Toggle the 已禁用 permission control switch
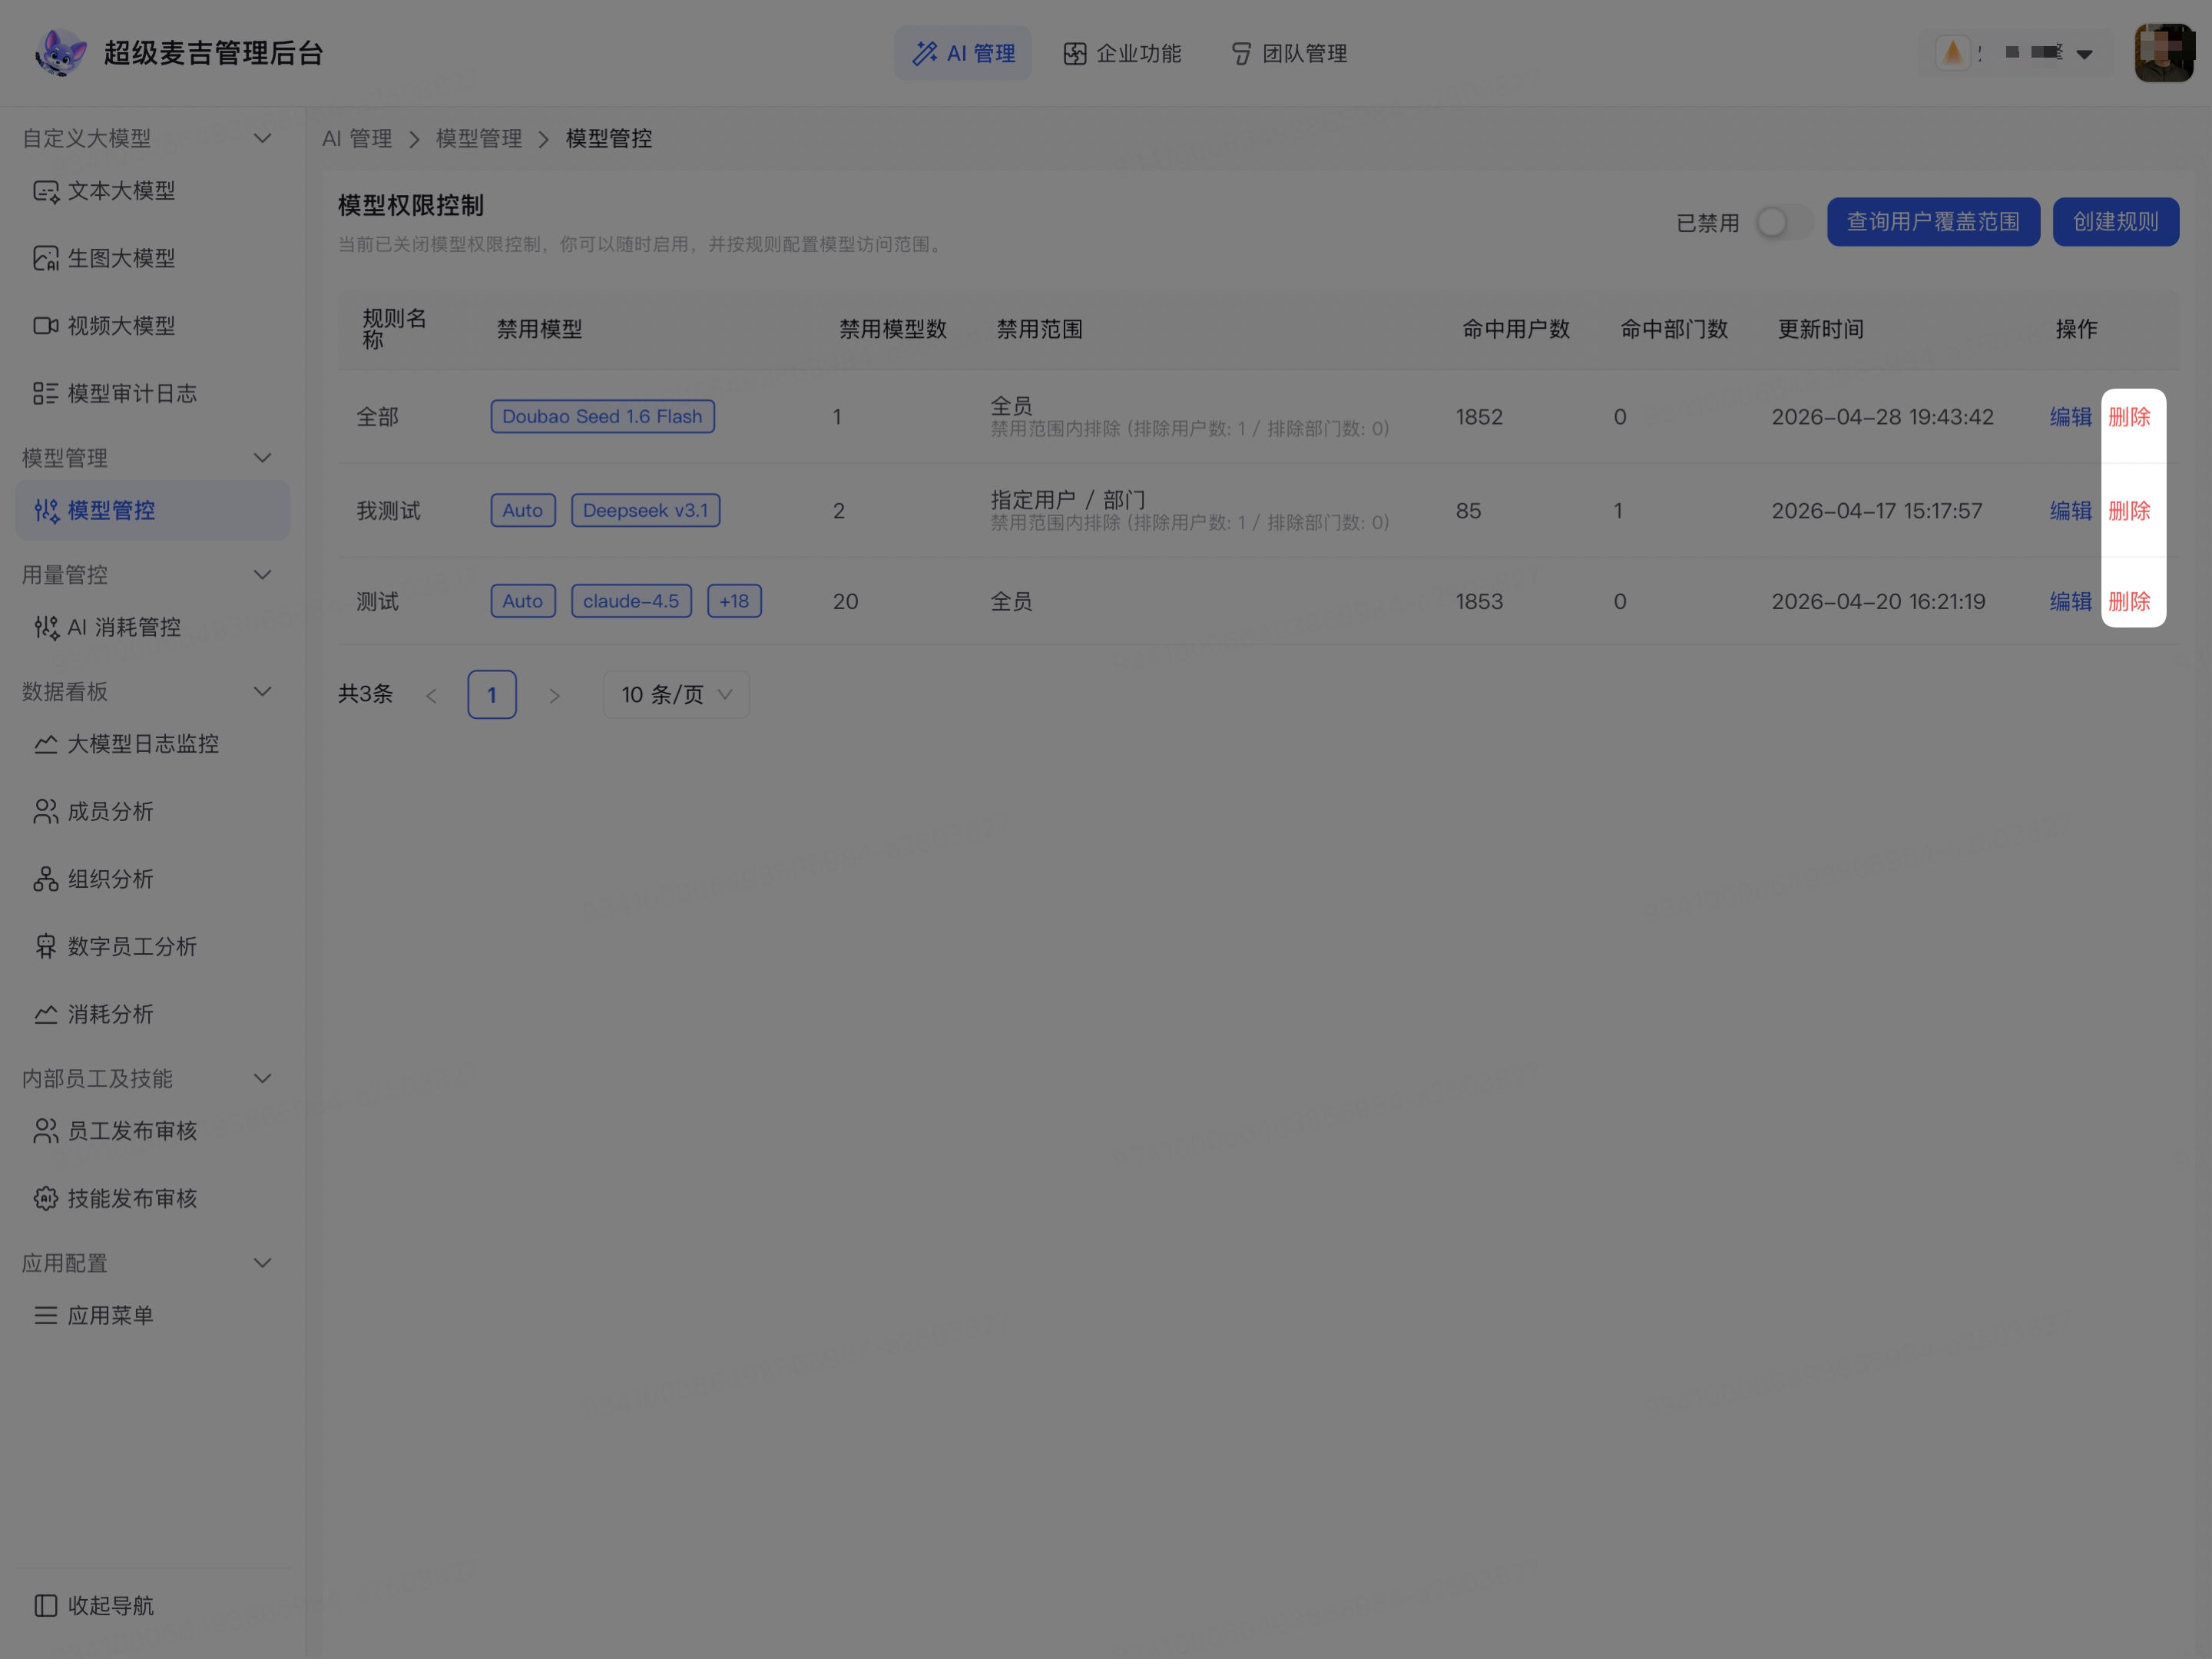2212x1659 pixels. 1784,222
